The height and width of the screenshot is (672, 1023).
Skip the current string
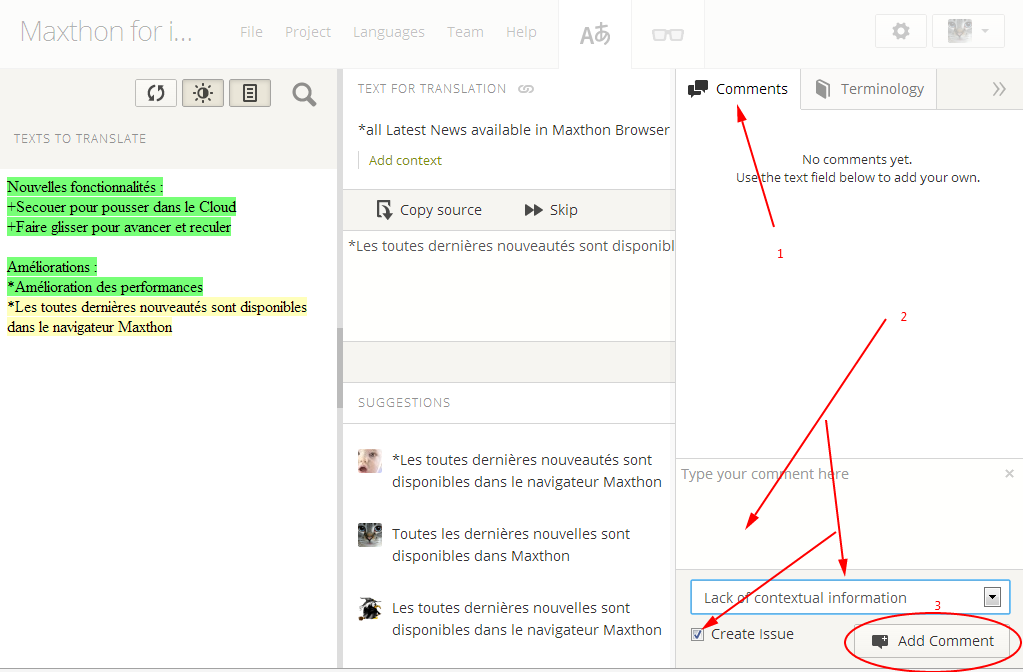[551, 210]
